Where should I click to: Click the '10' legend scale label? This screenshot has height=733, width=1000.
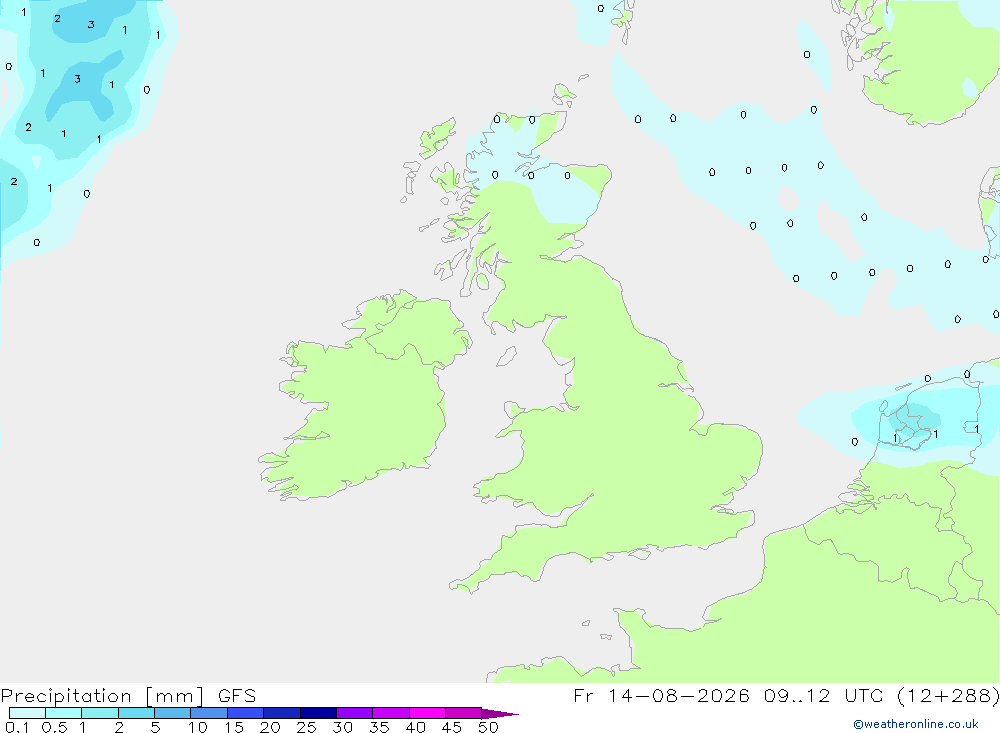tap(198, 727)
